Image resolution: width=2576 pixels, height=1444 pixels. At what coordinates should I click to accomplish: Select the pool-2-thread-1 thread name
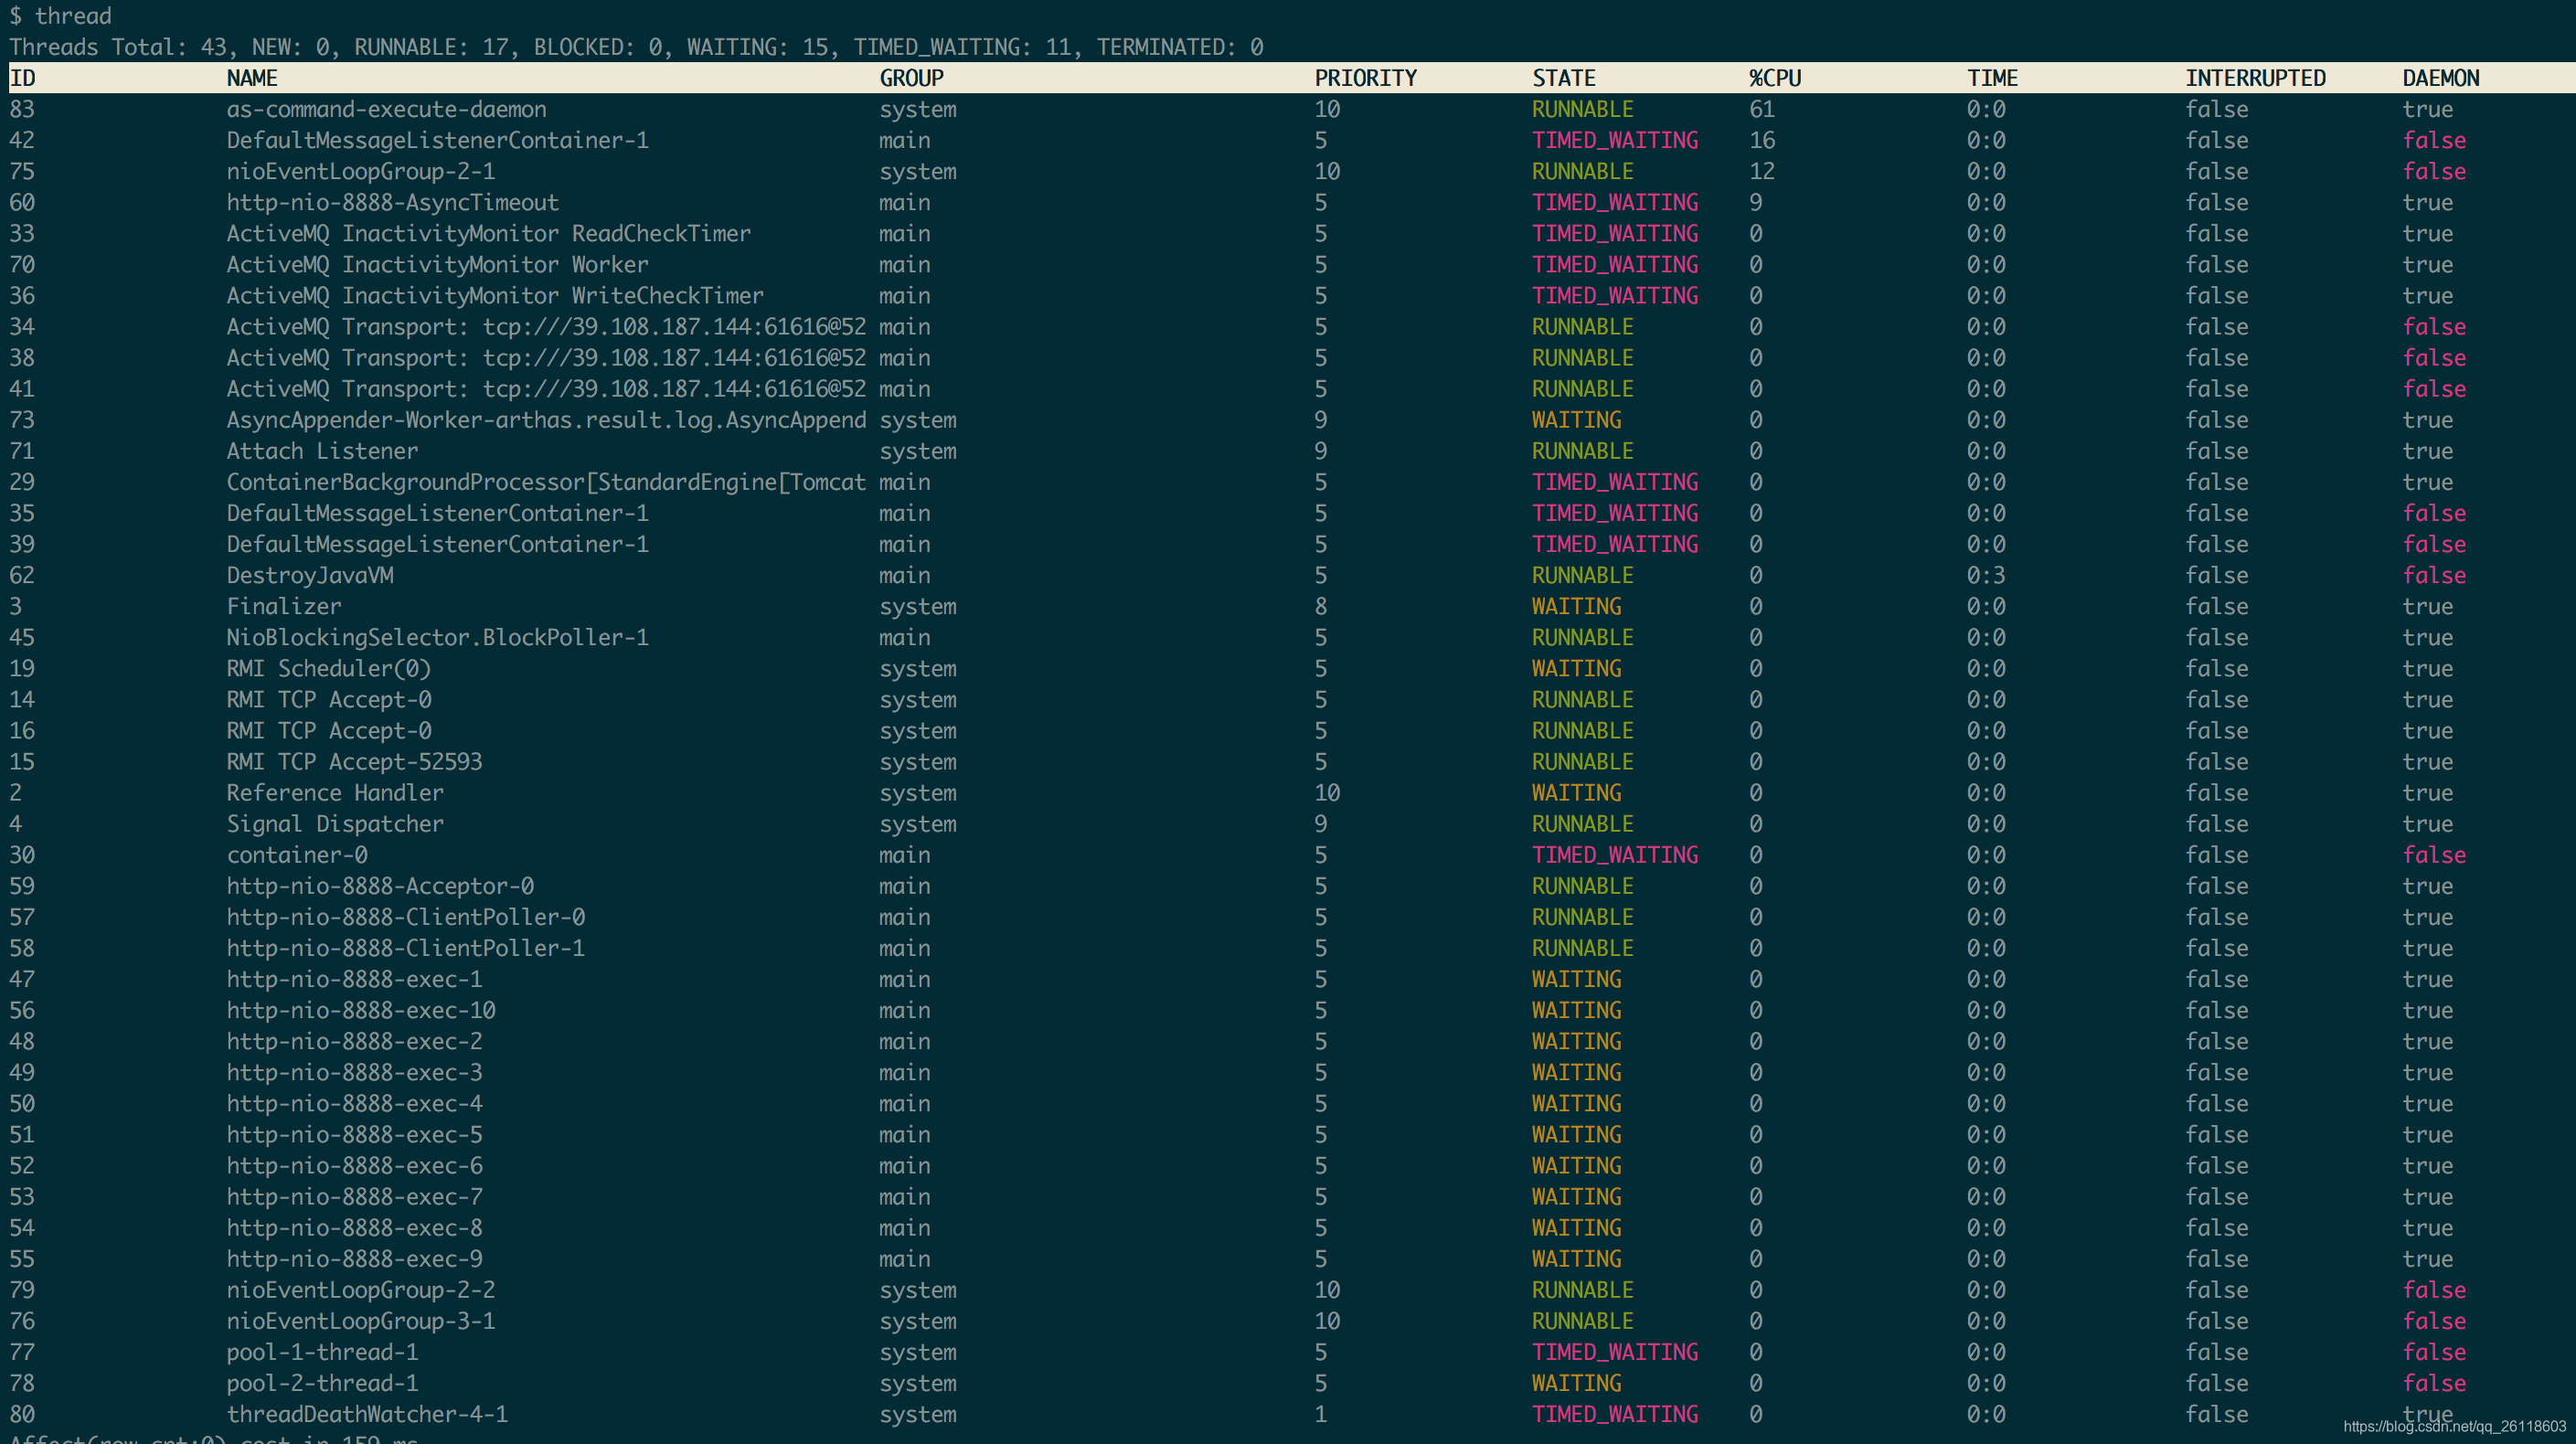click(x=322, y=1382)
